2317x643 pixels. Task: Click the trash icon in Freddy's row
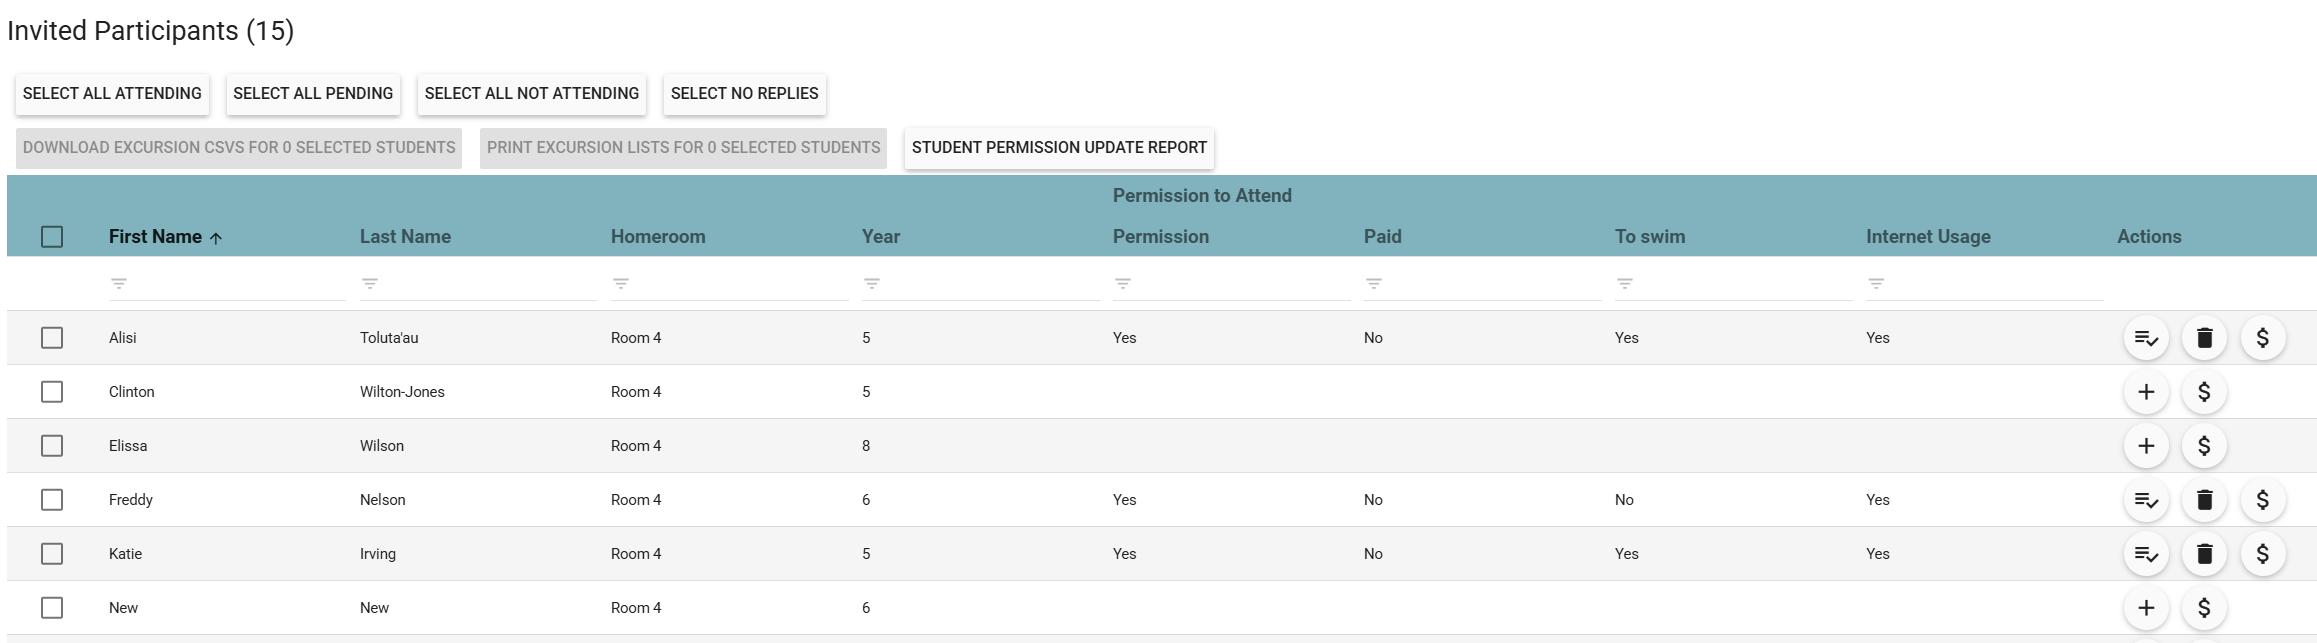point(2204,500)
